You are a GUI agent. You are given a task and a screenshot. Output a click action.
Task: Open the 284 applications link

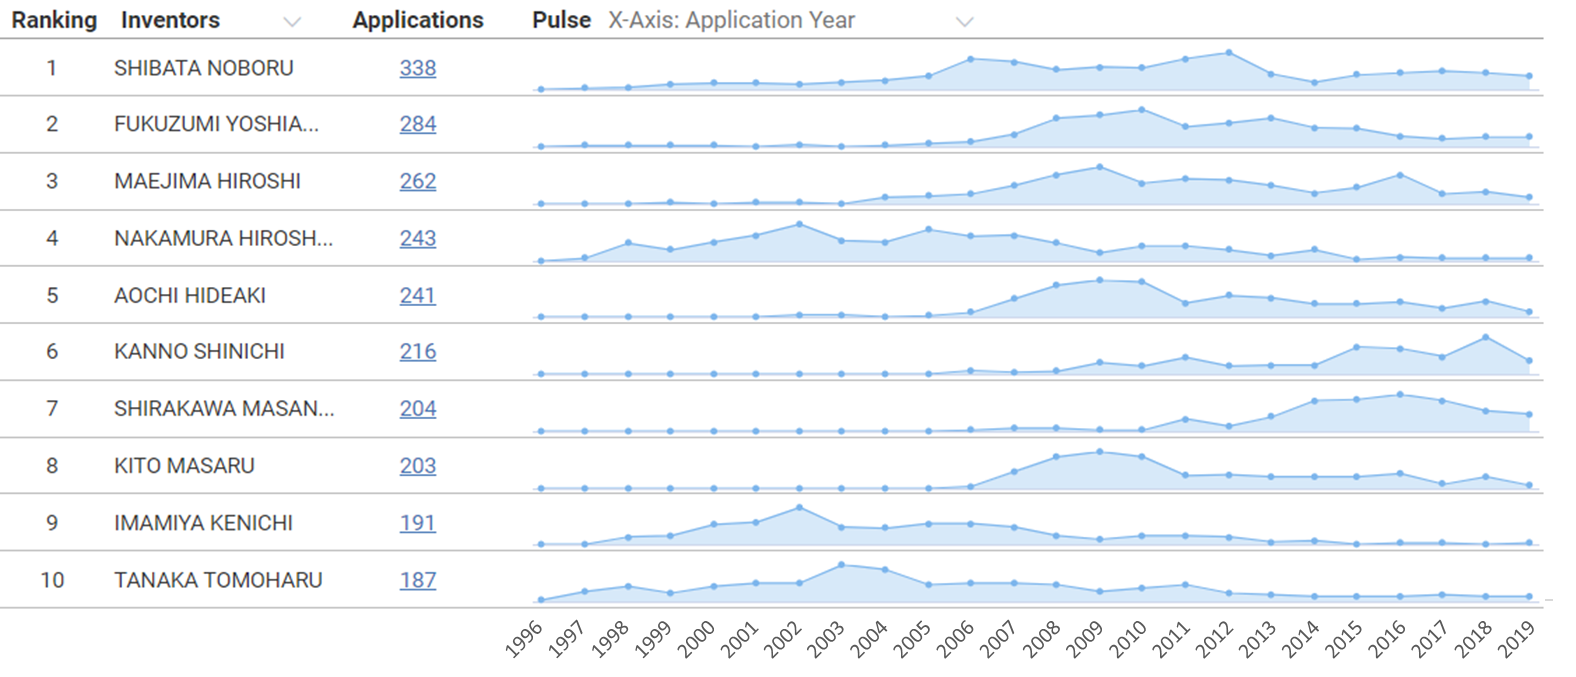point(418,124)
